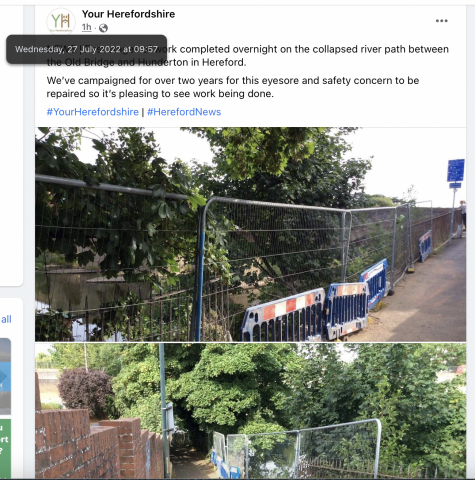Image resolution: width=475 pixels, height=480 pixels.
Task: Click the green panel at bottom left
Action: [x=5, y=448]
